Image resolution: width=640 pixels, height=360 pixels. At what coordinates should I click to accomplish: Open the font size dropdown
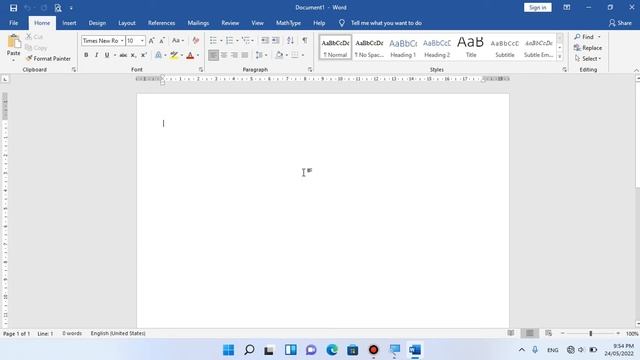click(x=142, y=41)
